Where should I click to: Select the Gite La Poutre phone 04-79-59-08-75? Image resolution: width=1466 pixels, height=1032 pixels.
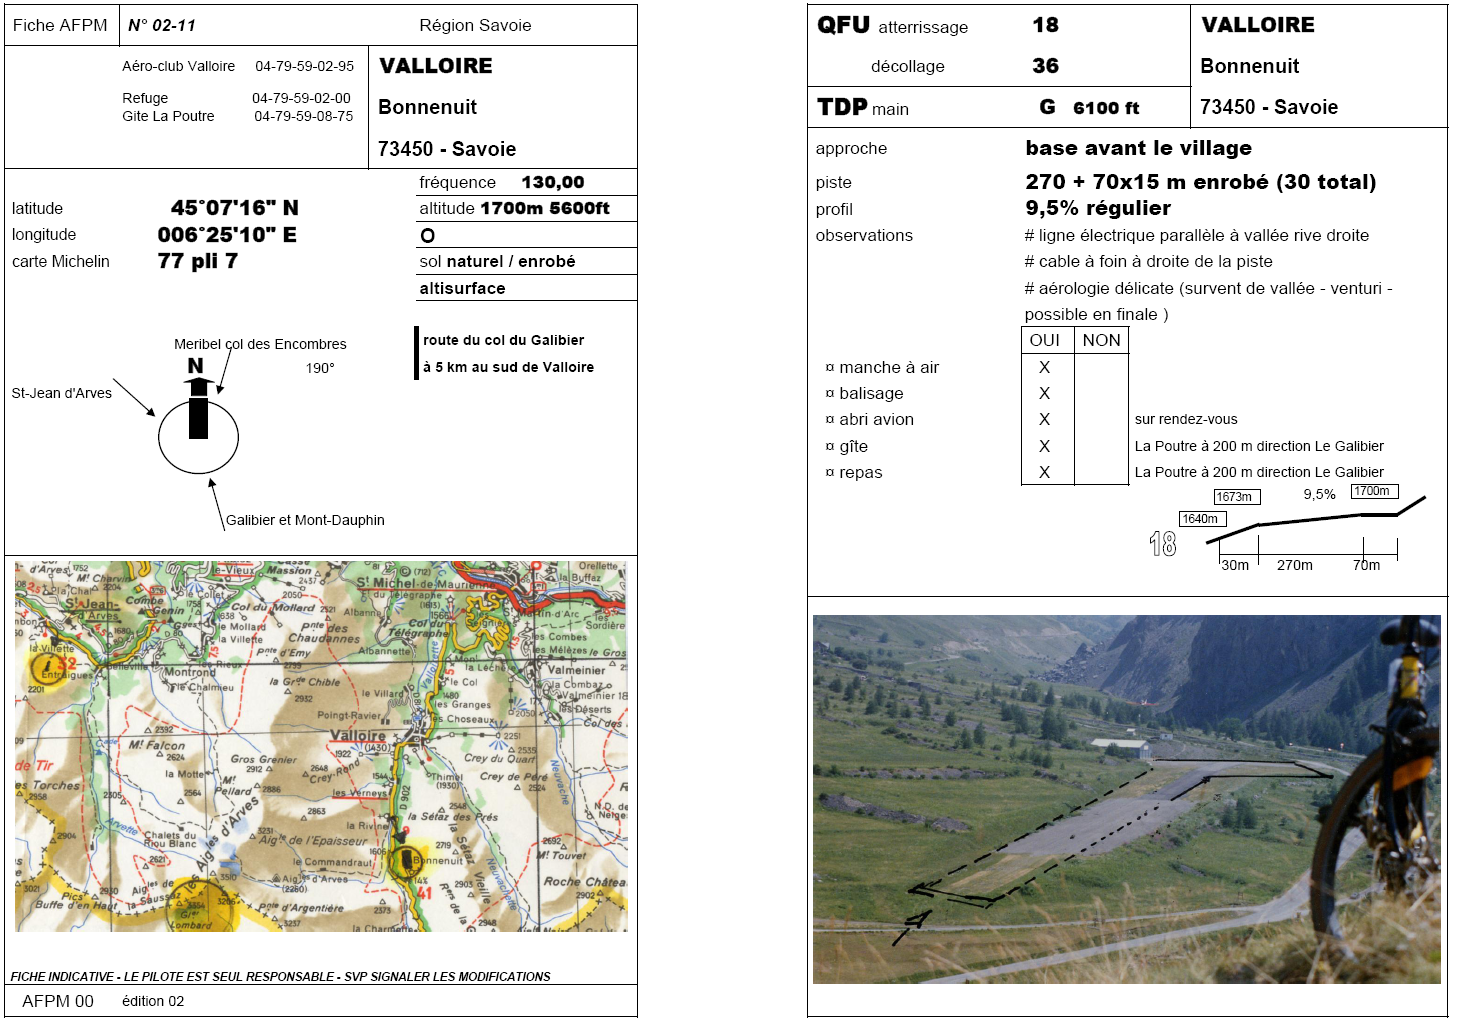(x=303, y=116)
